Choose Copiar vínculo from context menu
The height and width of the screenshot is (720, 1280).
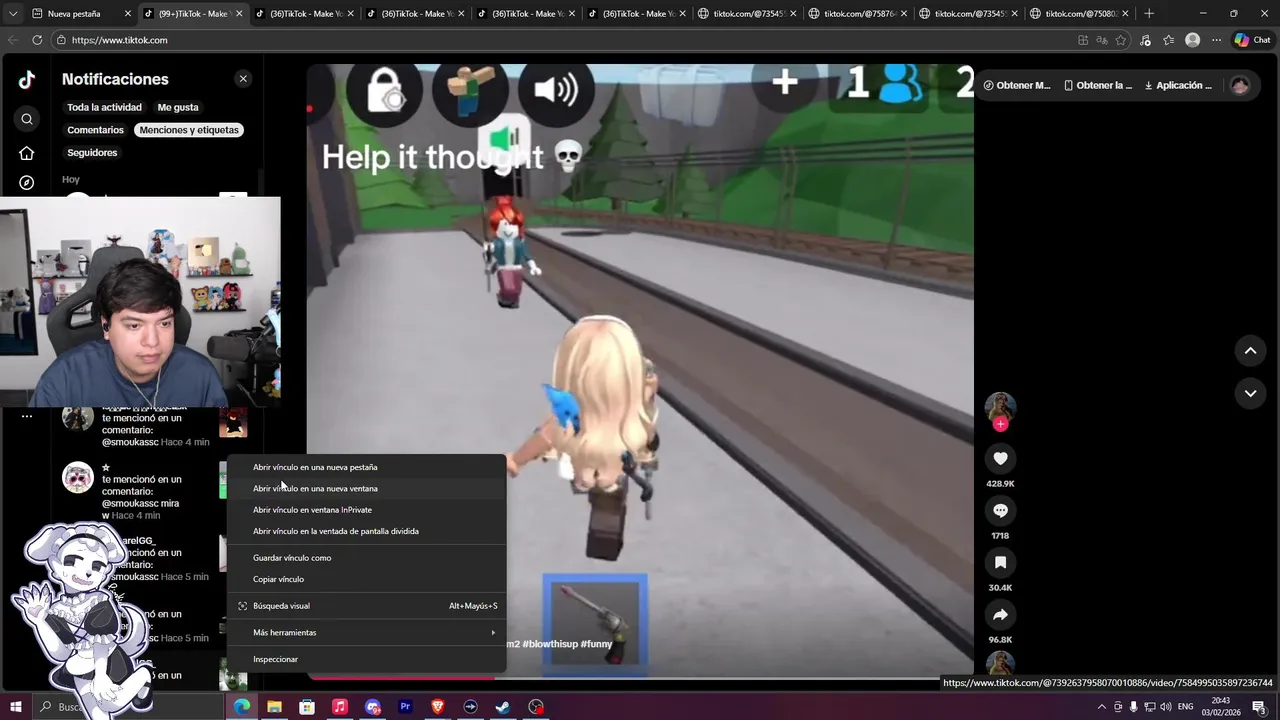(x=366, y=579)
